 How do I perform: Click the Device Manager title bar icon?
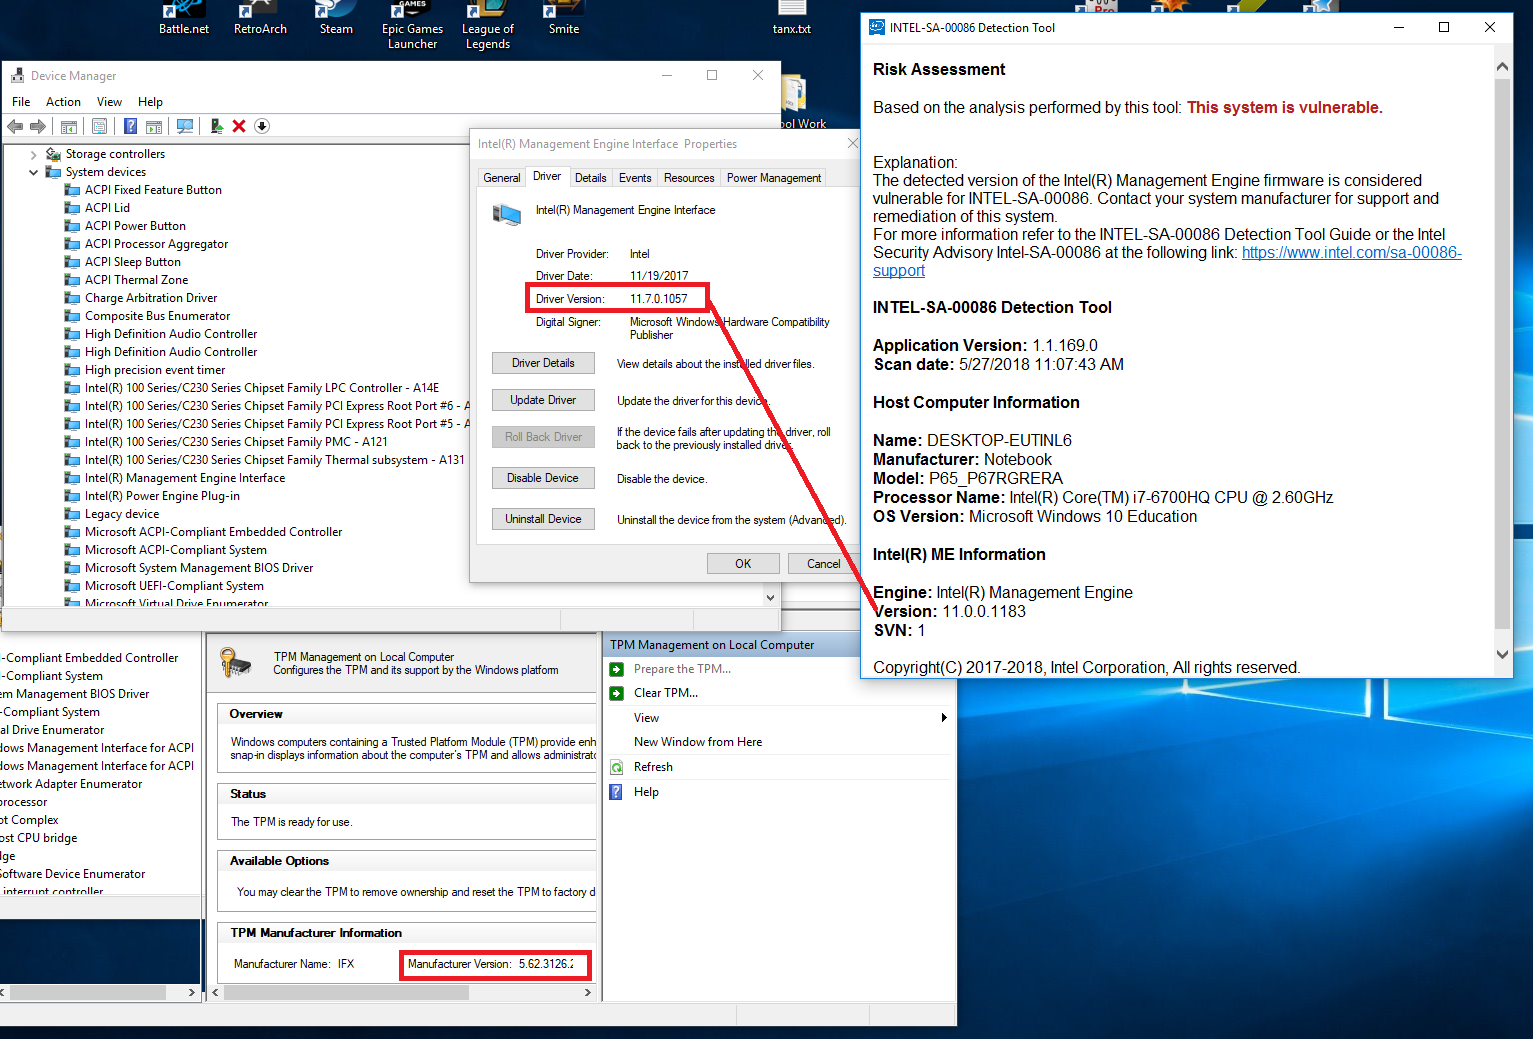pos(17,75)
